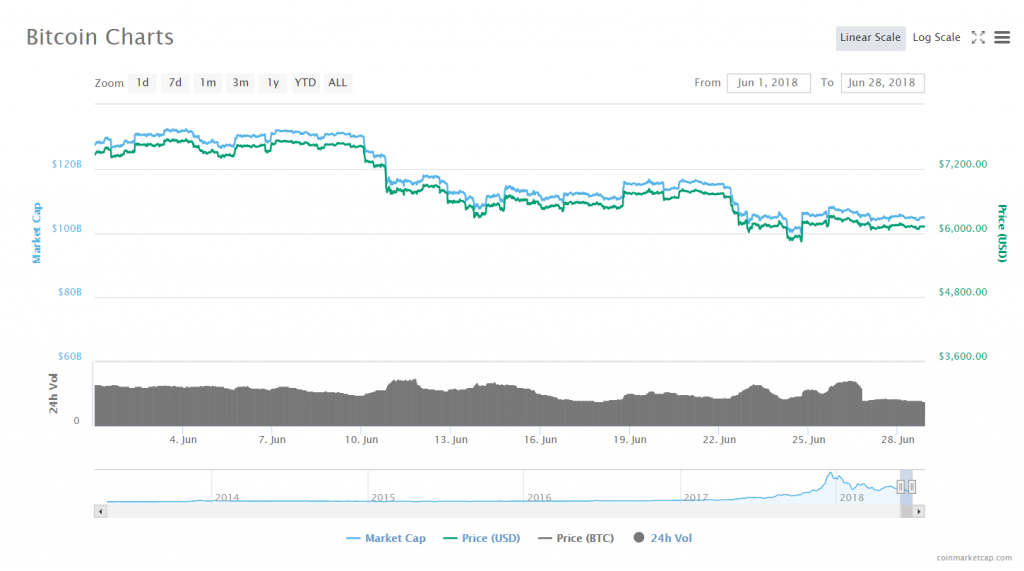
Task: Click the 4. Jun x-axis label
Action: click(183, 440)
